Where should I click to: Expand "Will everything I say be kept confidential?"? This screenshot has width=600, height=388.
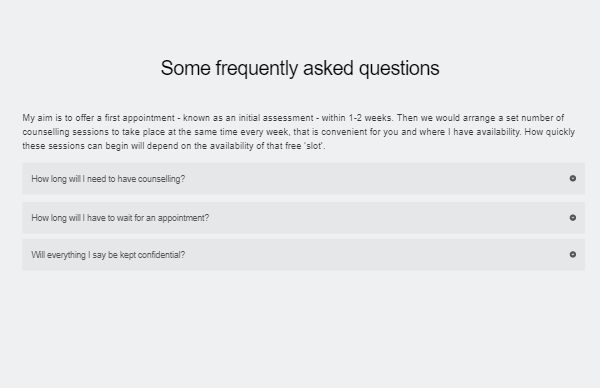303,255
